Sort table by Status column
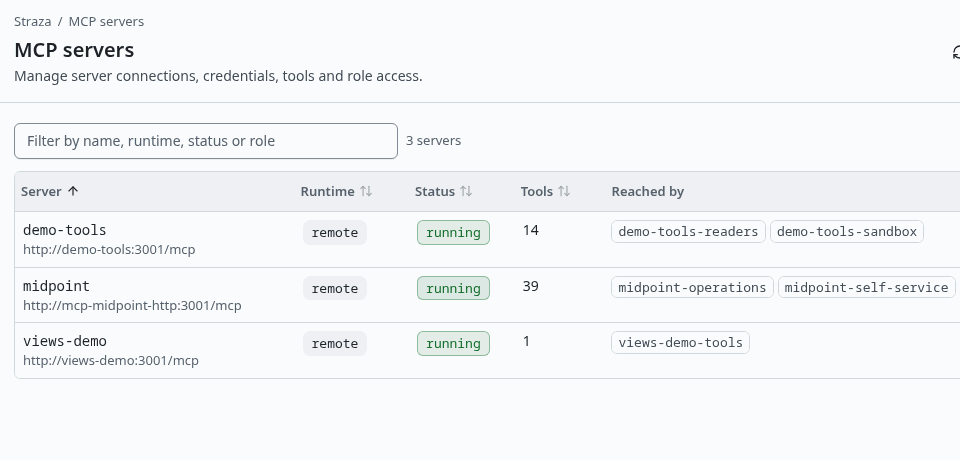960x460 pixels. [x=443, y=191]
